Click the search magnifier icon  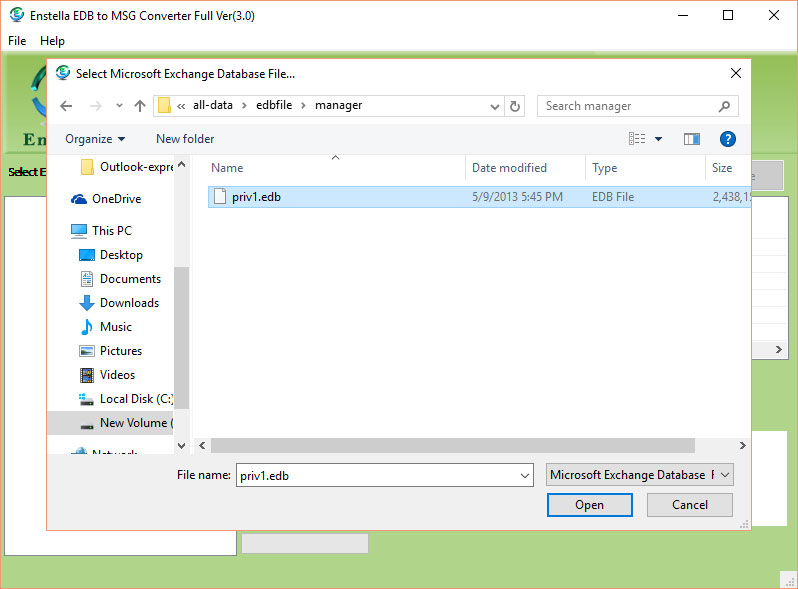pos(725,106)
